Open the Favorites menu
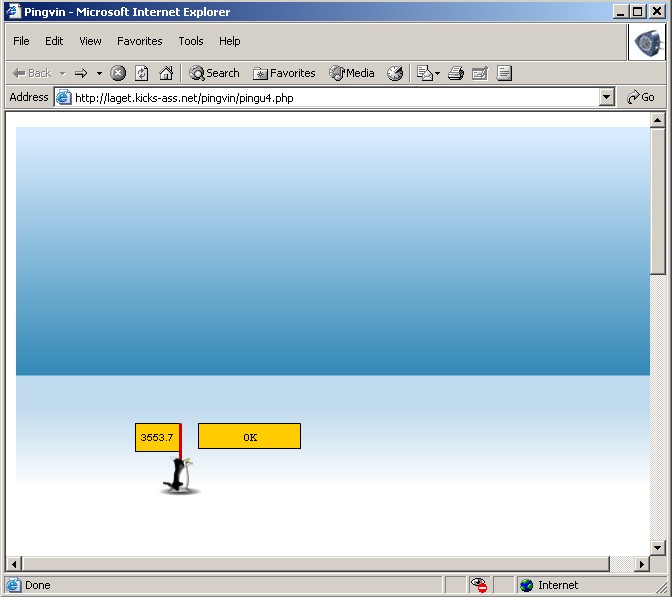Screen dimensions: 672x597 [x=139, y=41]
